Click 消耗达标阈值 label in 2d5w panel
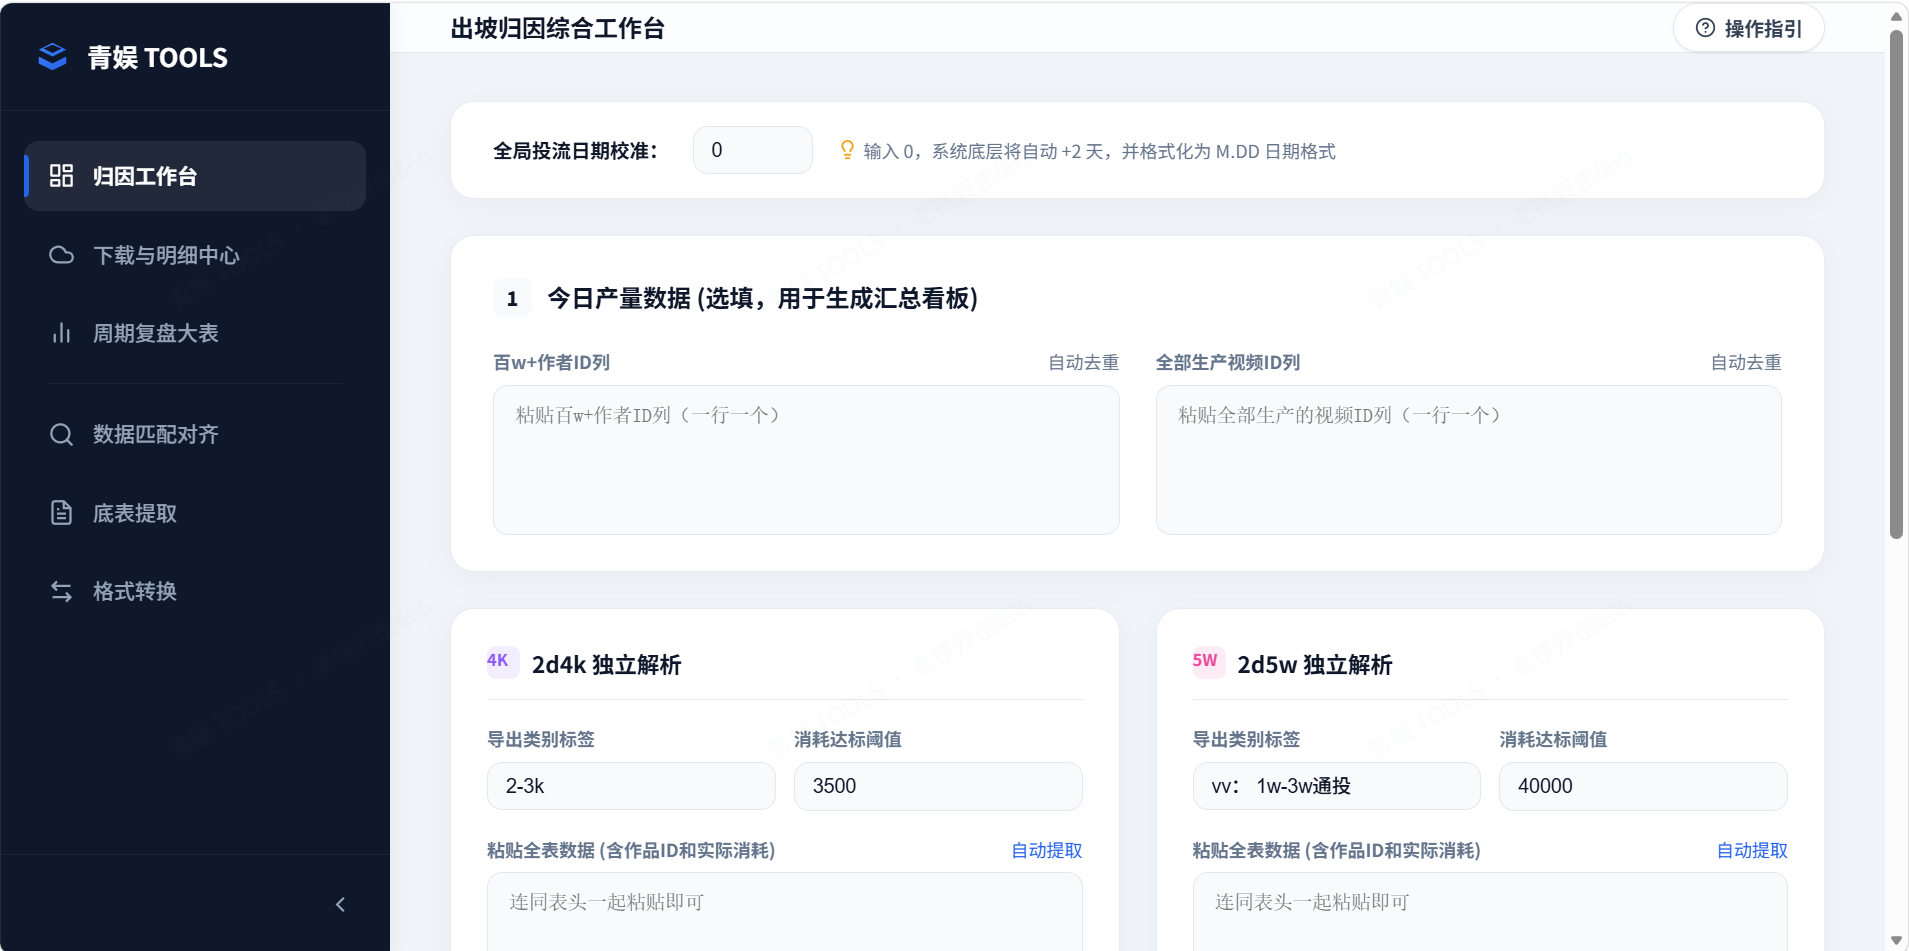The height and width of the screenshot is (951, 1909). pos(1553,739)
